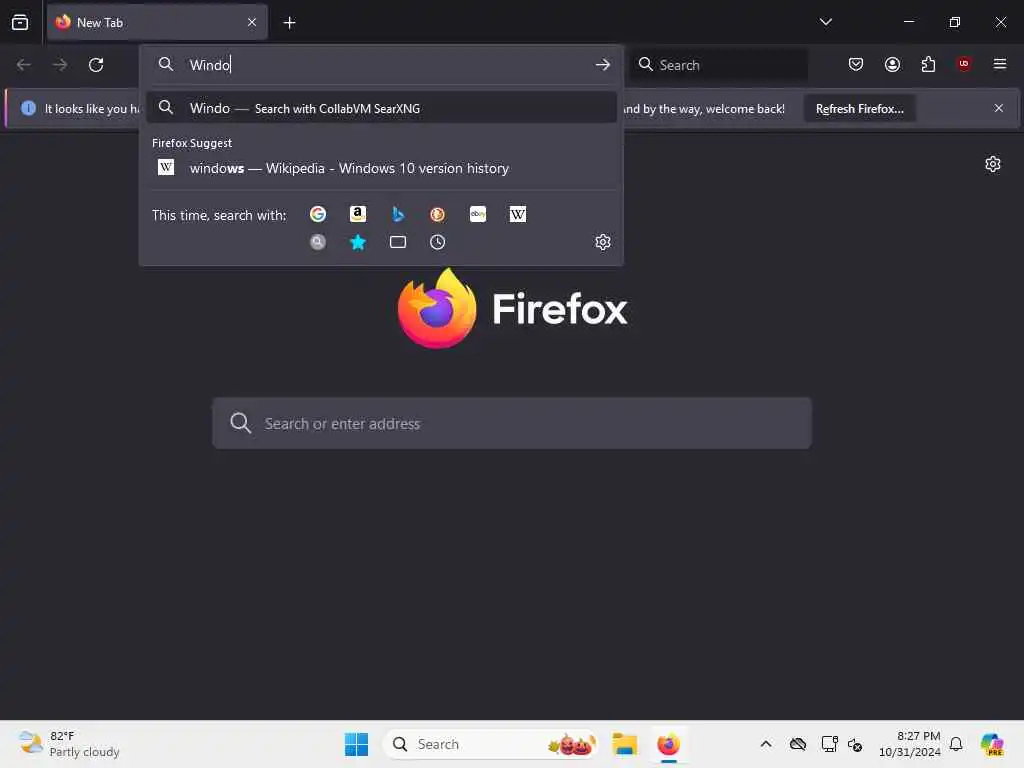The height and width of the screenshot is (768, 1024).
Task: Open Firefox View
Action: pos(20,22)
